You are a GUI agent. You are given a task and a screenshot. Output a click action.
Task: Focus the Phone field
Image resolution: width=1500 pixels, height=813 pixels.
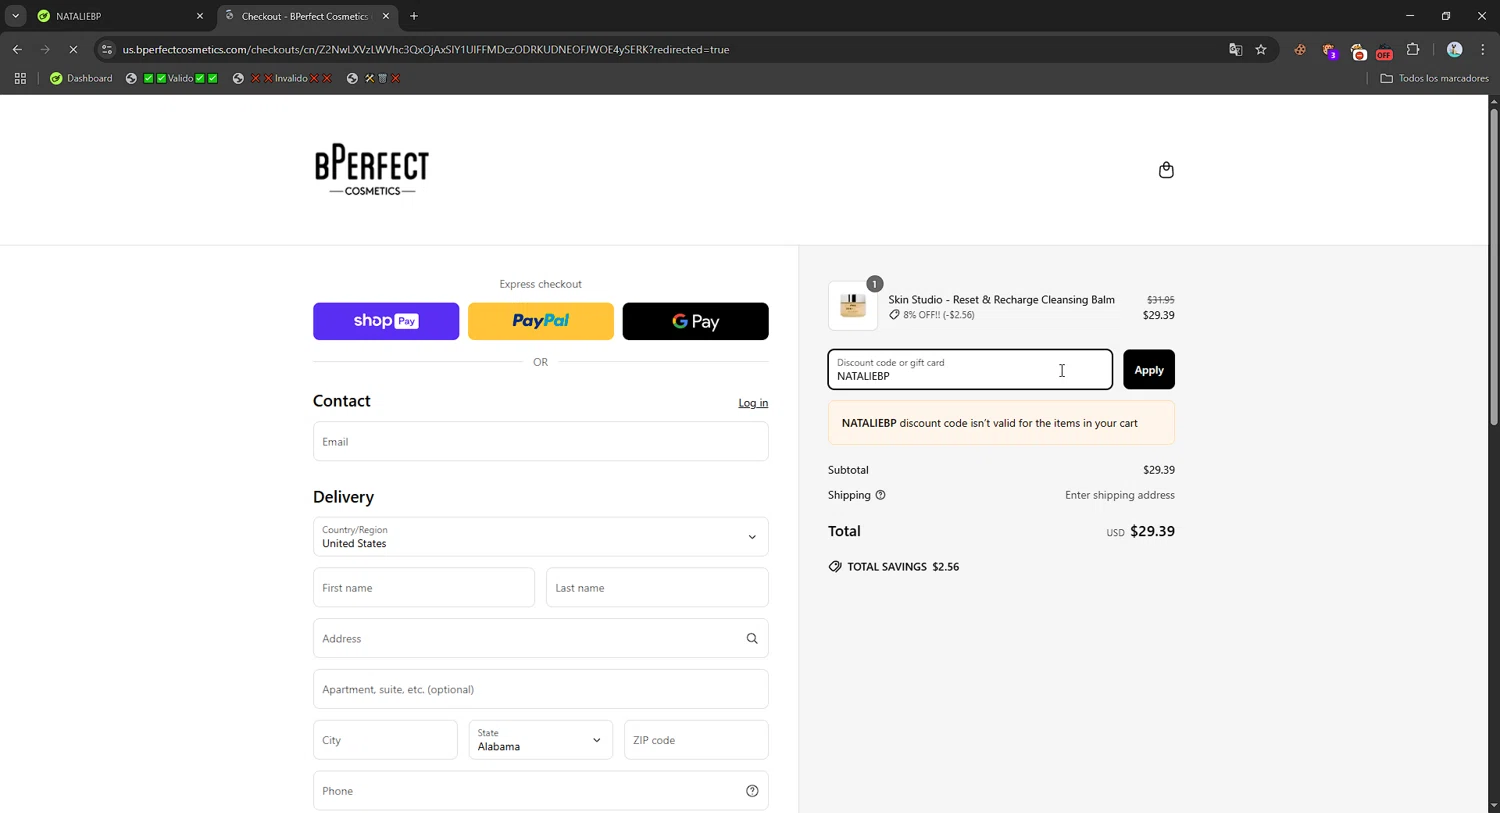(x=541, y=791)
